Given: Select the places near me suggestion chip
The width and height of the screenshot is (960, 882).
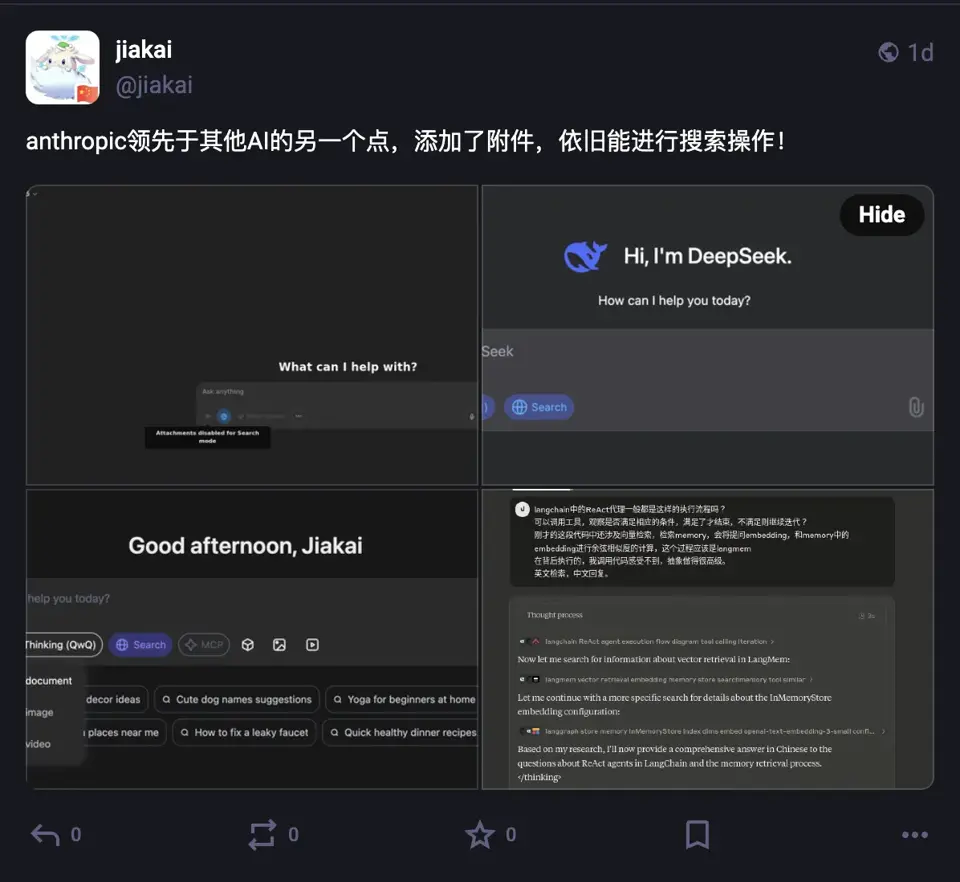Looking at the screenshot, I should click(x=124, y=732).
